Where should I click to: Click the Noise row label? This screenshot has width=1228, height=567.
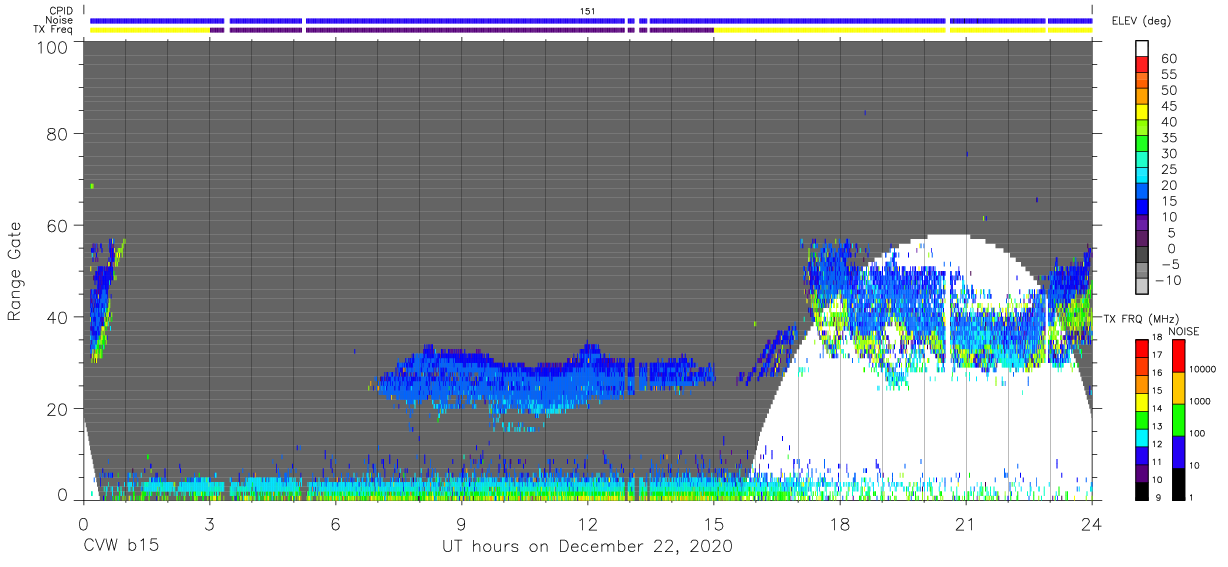click(60, 20)
